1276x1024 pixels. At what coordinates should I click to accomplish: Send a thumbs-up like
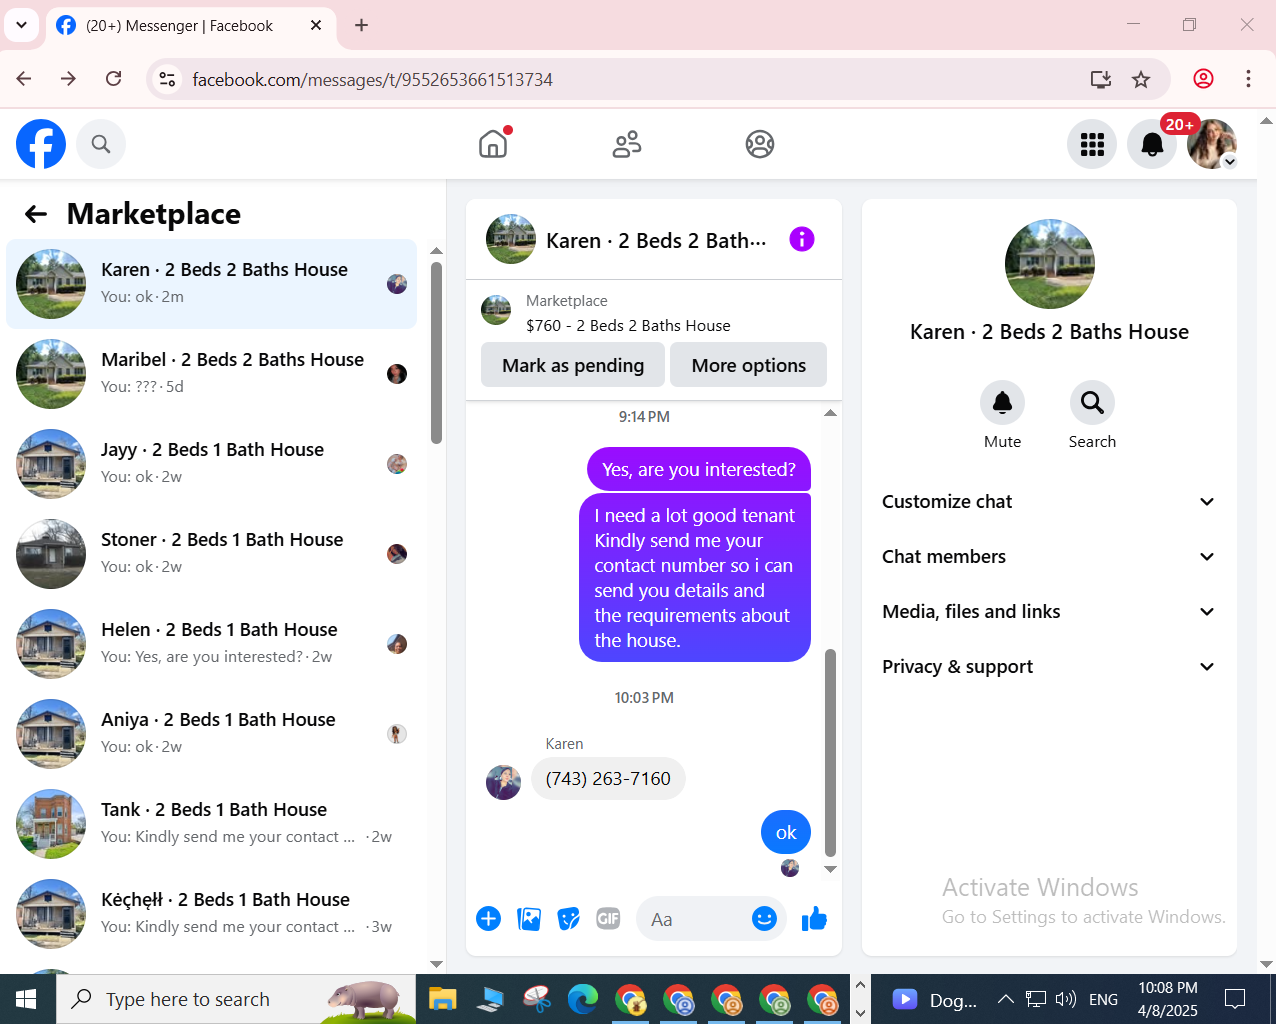pos(814,919)
